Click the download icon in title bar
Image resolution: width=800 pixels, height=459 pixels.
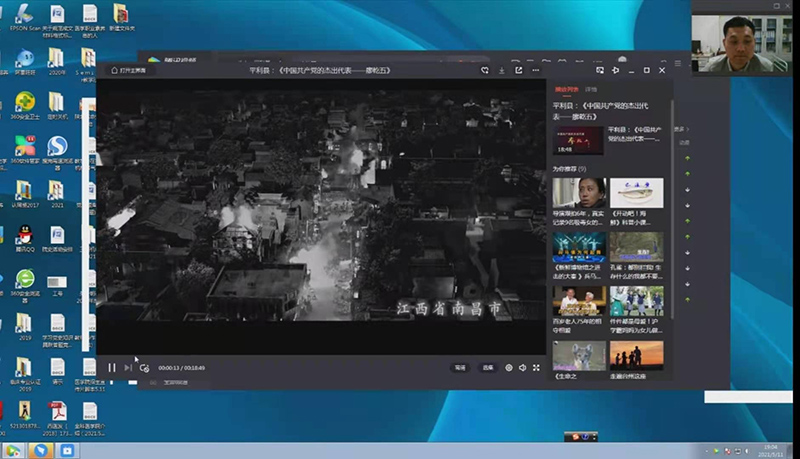(502, 70)
